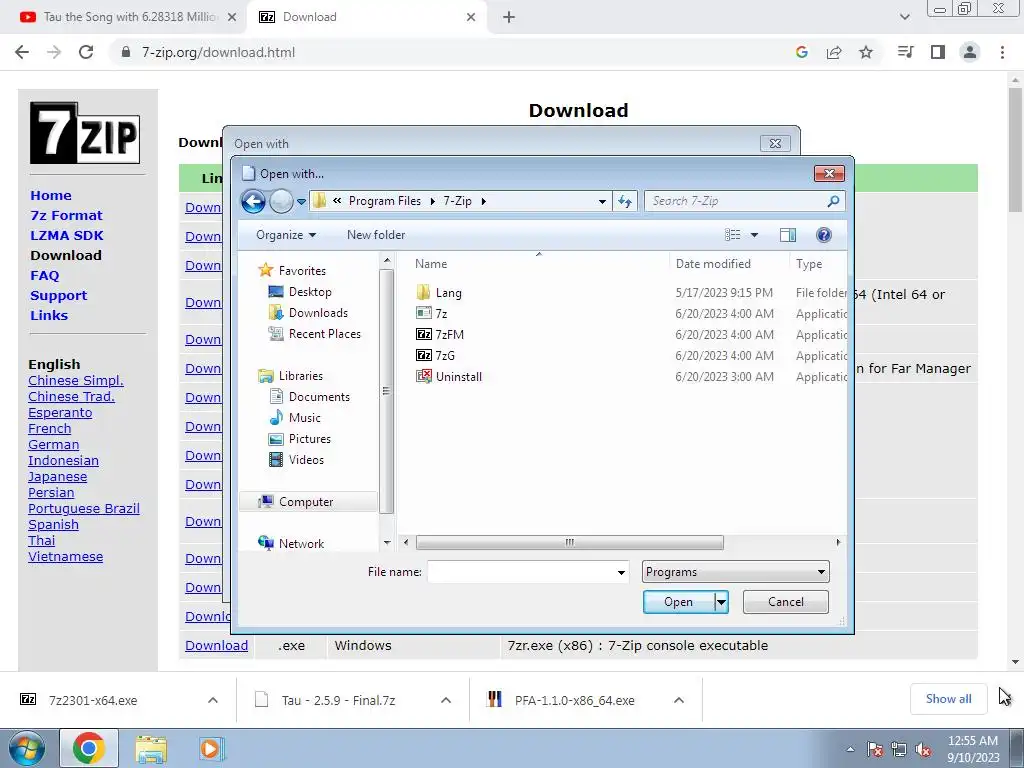Image resolution: width=1024 pixels, height=768 pixels.
Task: Click the Open button
Action: pos(679,602)
